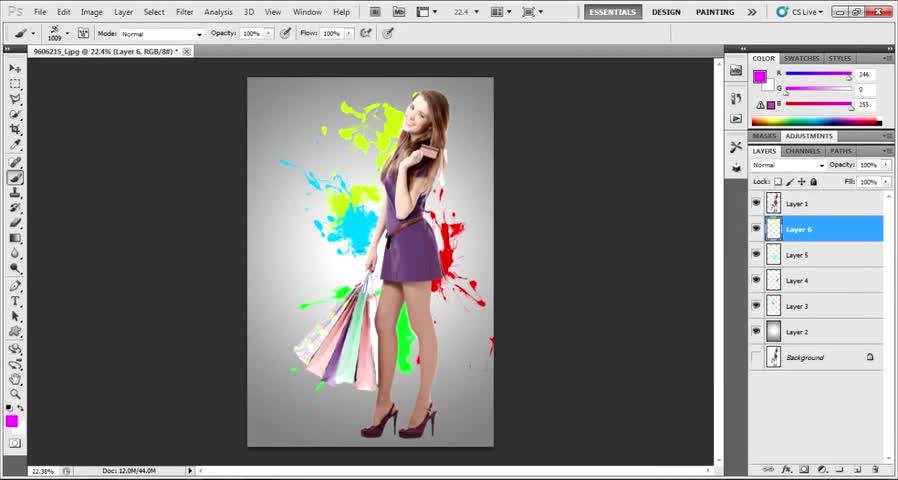This screenshot has width=898, height=480.
Task: Select the Crop tool
Action: [x=15, y=130]
